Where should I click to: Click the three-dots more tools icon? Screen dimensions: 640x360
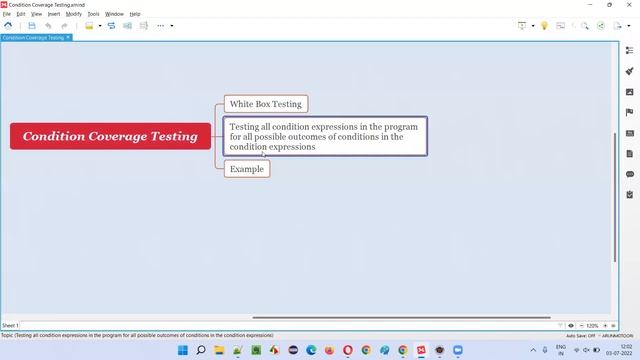pos(160,26)
